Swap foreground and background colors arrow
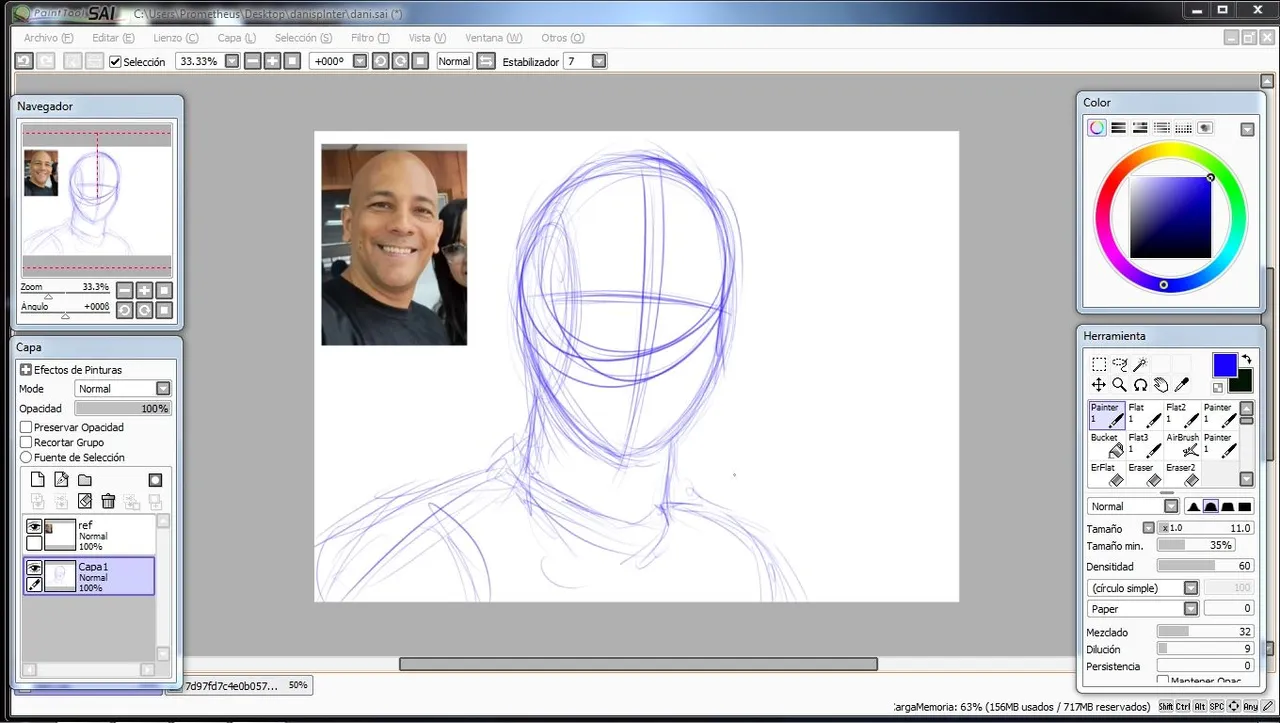1280x723 pixels. point(1247,359)
